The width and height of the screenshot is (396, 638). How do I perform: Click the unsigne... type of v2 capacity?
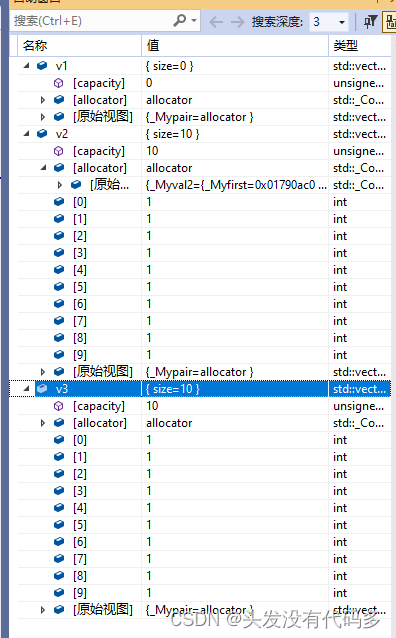(x=359, y=151)
